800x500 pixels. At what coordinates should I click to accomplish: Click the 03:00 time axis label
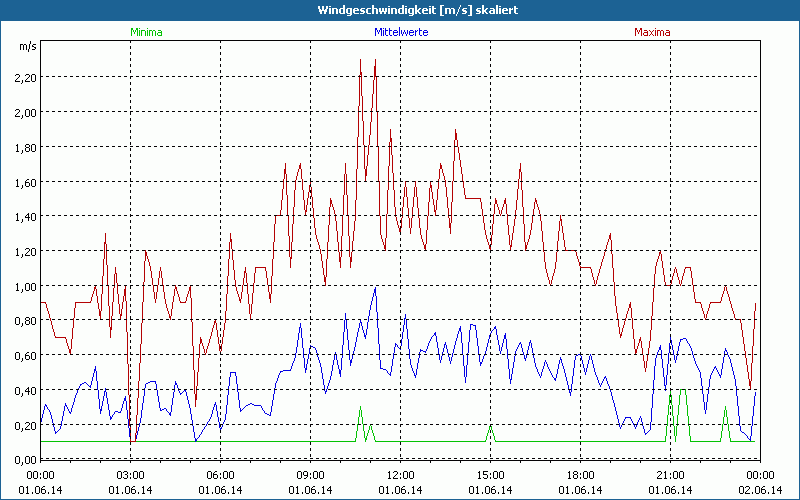130,475
